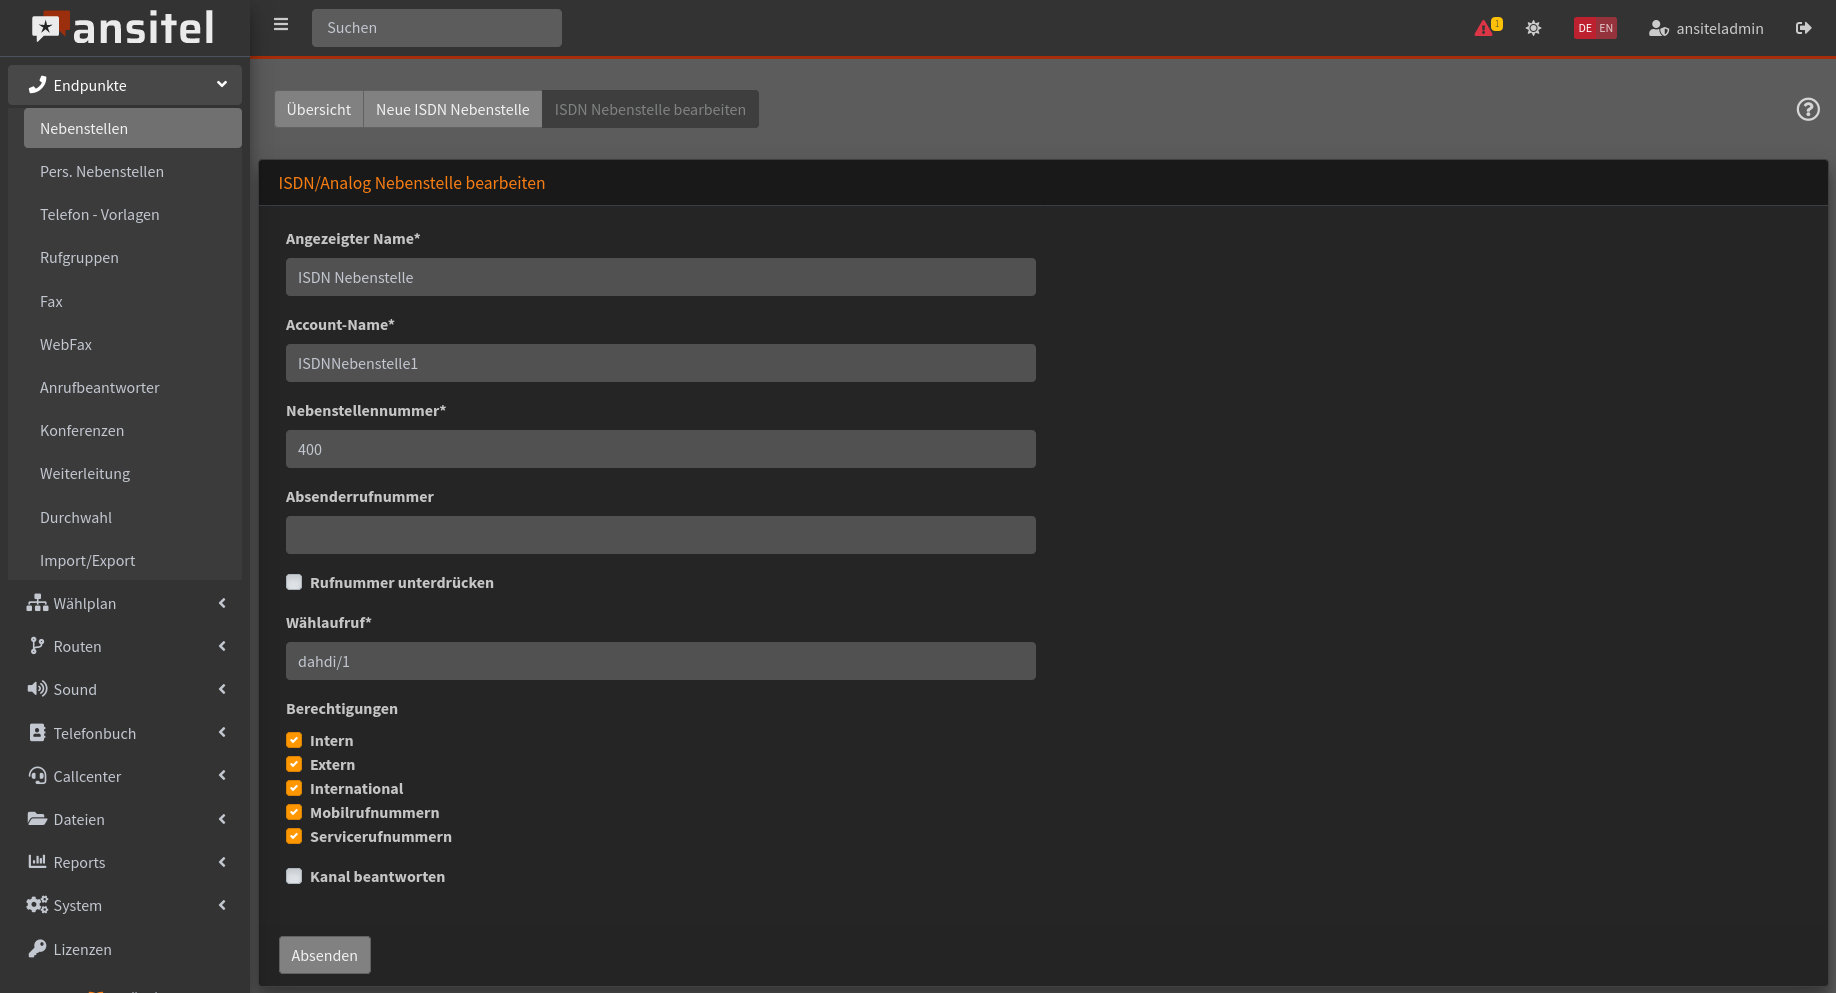Enable Rufnummer unterdrücken checkbox

coord(294,582)
